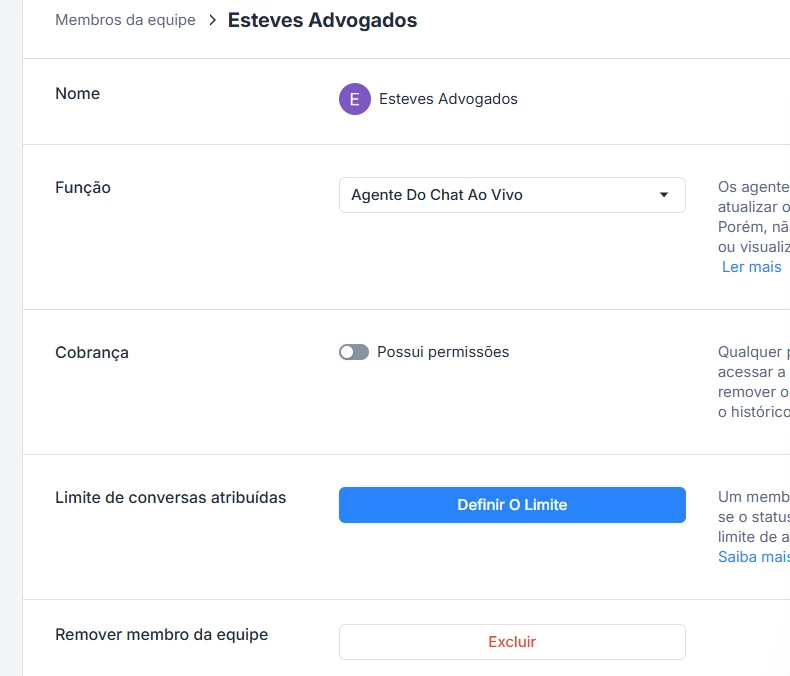Click the purple E avatar icon
Image resolution: width=790 pixels, height=676 pixels.
click(355, 99)
